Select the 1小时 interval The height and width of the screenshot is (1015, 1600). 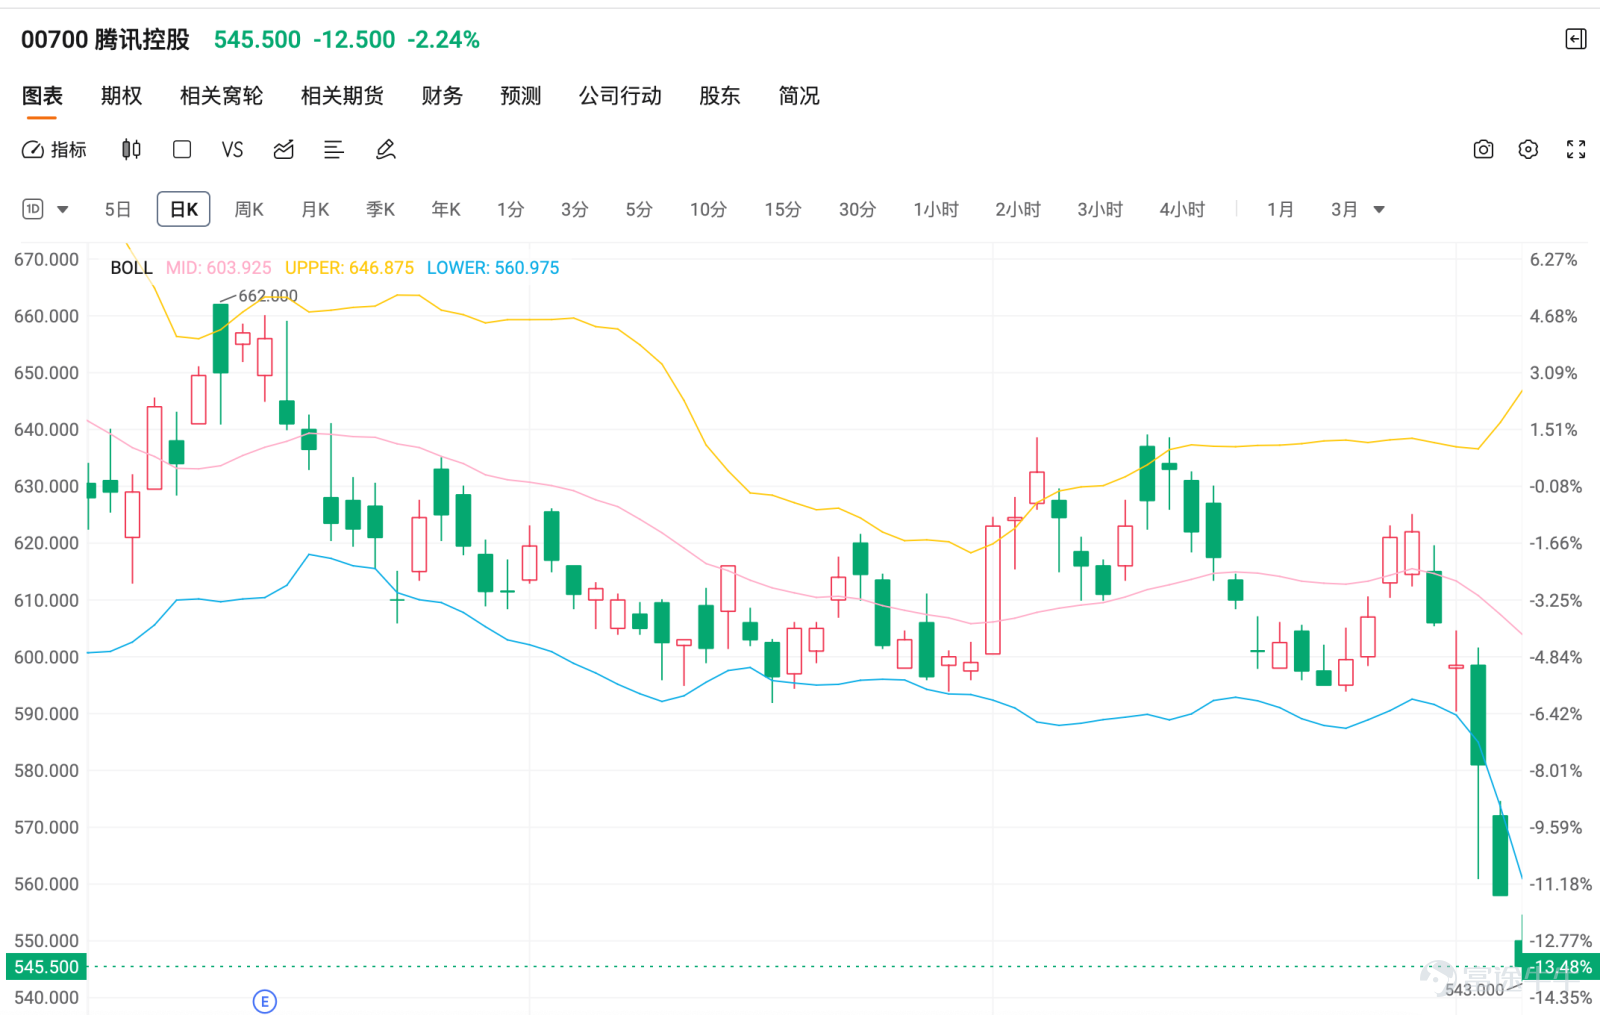[936, 210]
